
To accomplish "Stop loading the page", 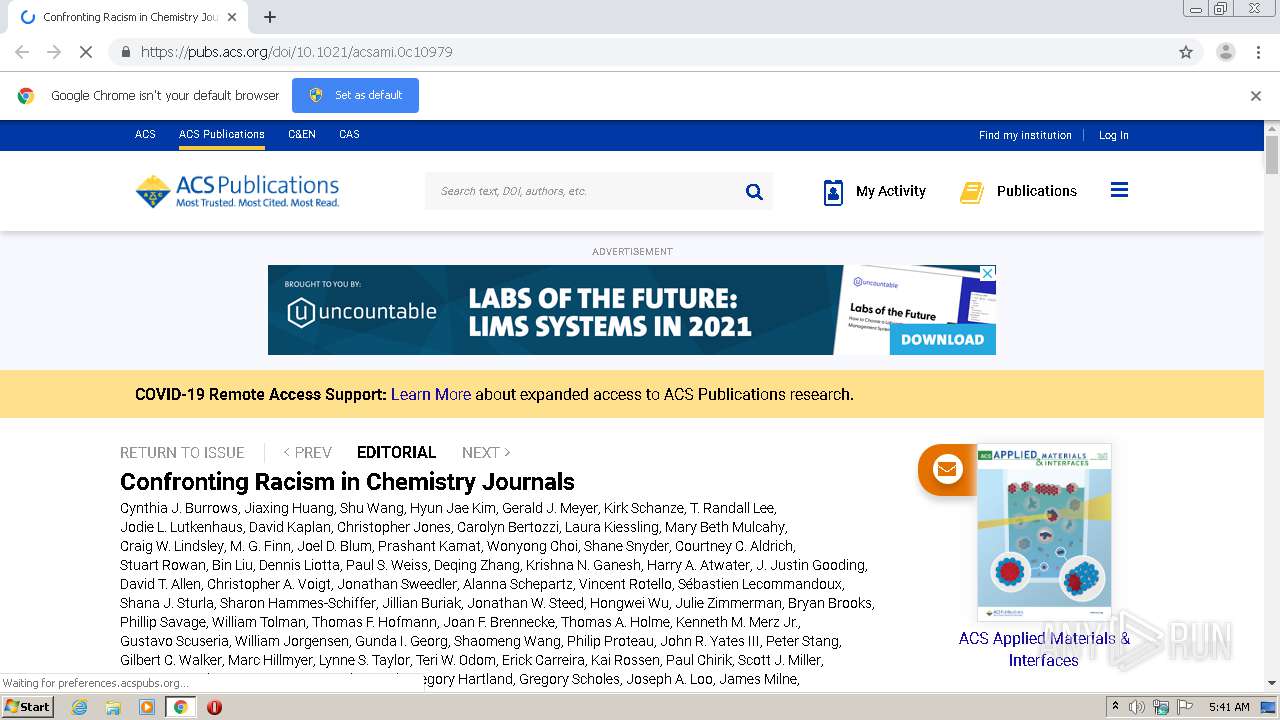I will [x=86, y=52].
